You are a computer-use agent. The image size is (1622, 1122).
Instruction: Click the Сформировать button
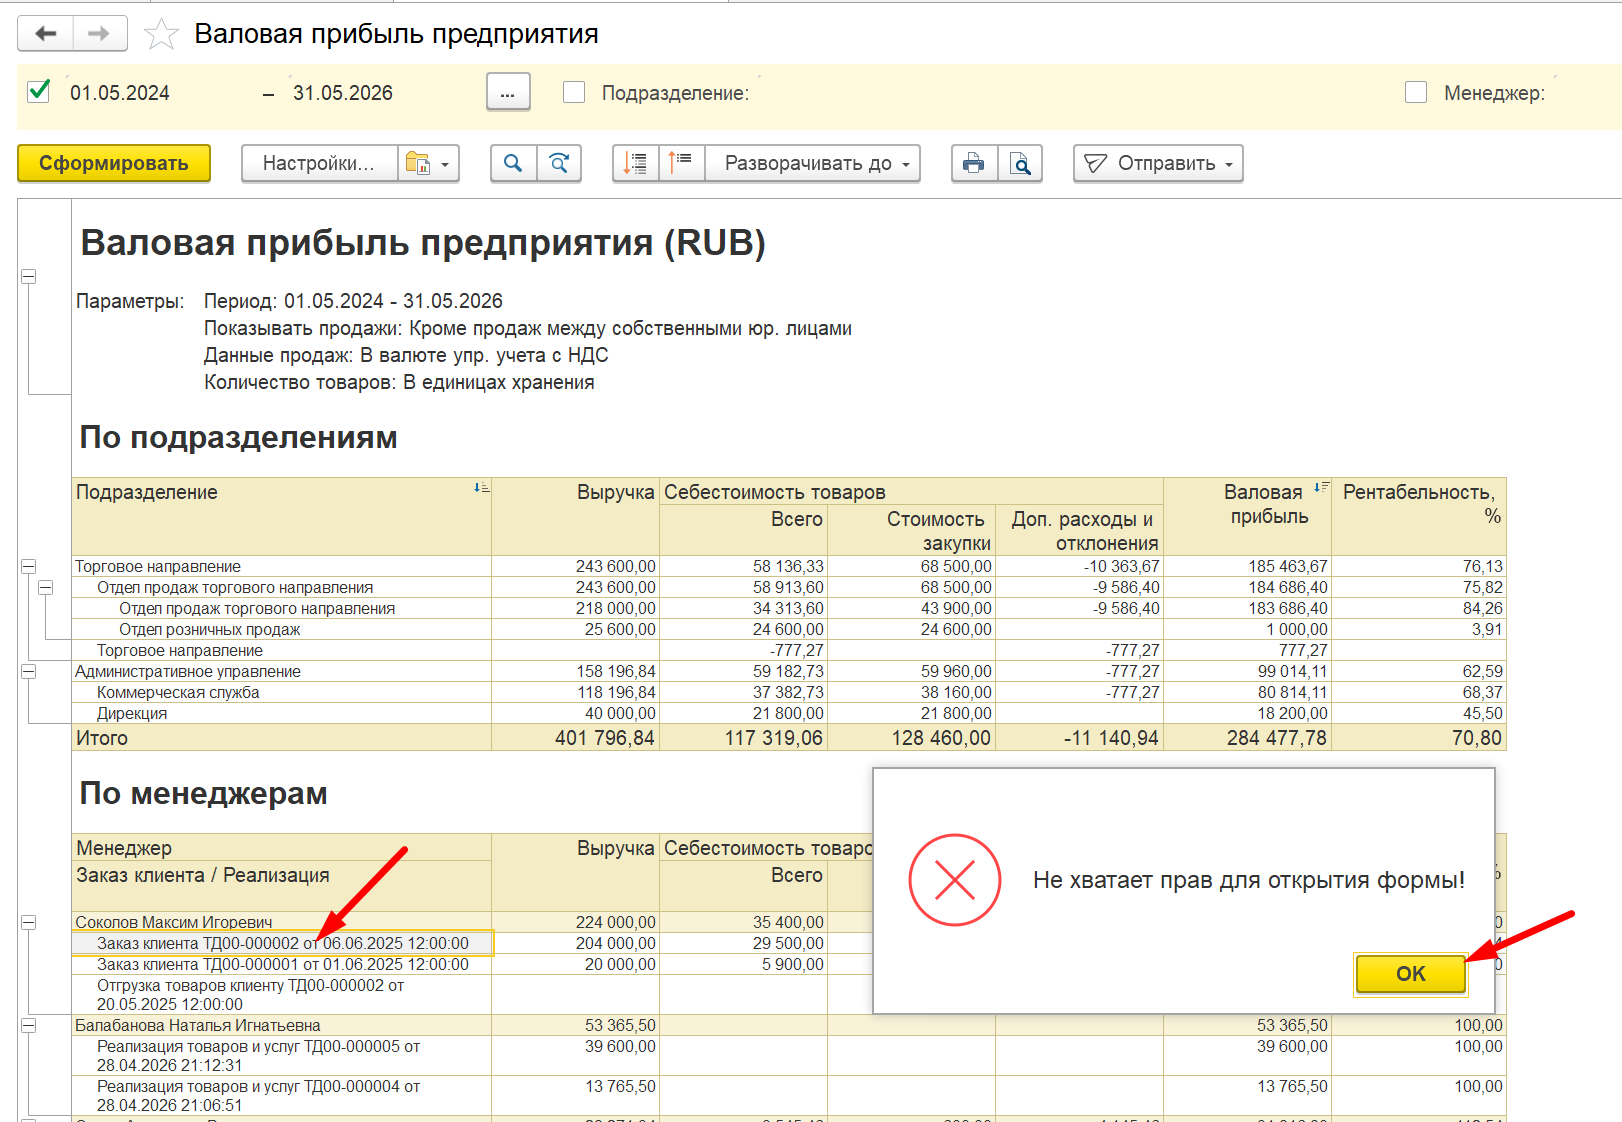[x=114, y=163]
